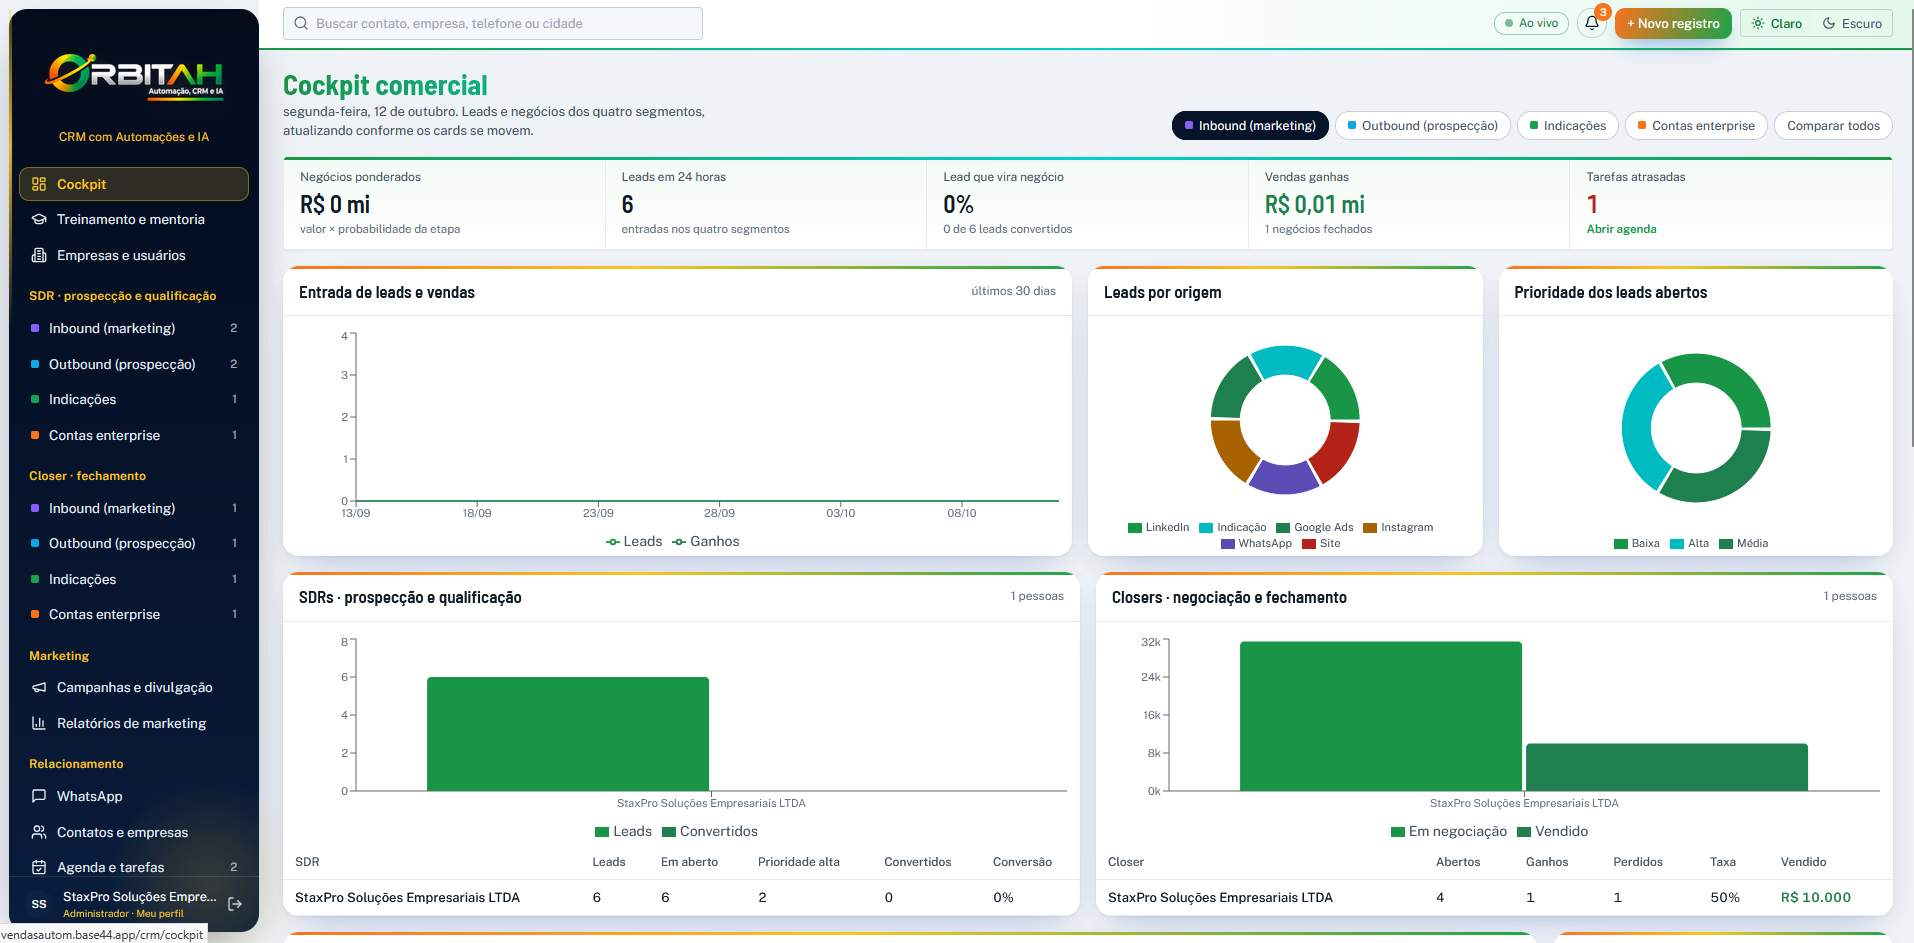Open the notifications bell icon
Screen dimensions: 1914x943
coord(1592,23)
